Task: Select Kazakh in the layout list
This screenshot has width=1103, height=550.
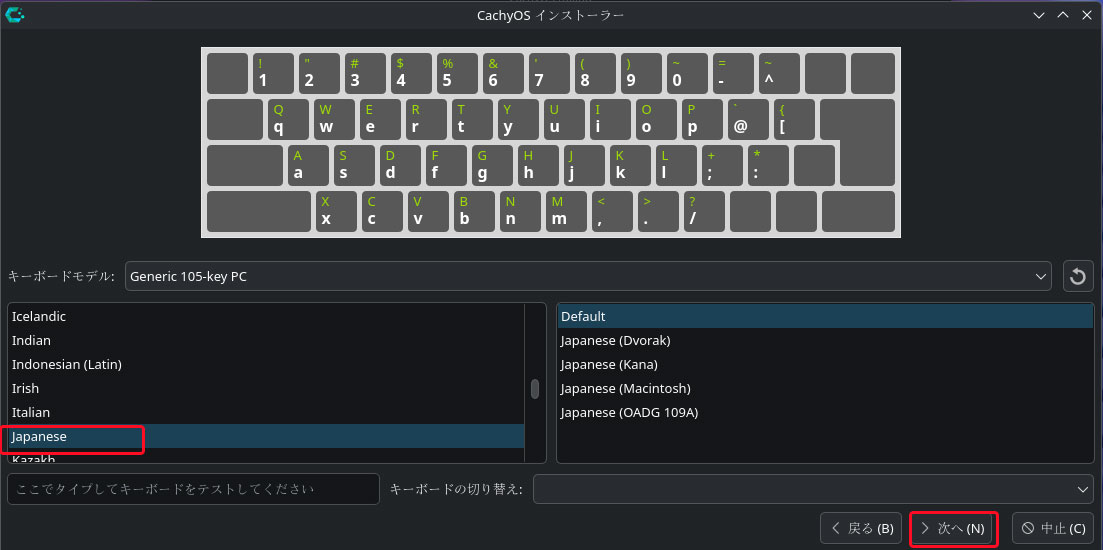Action: (266, 457)
